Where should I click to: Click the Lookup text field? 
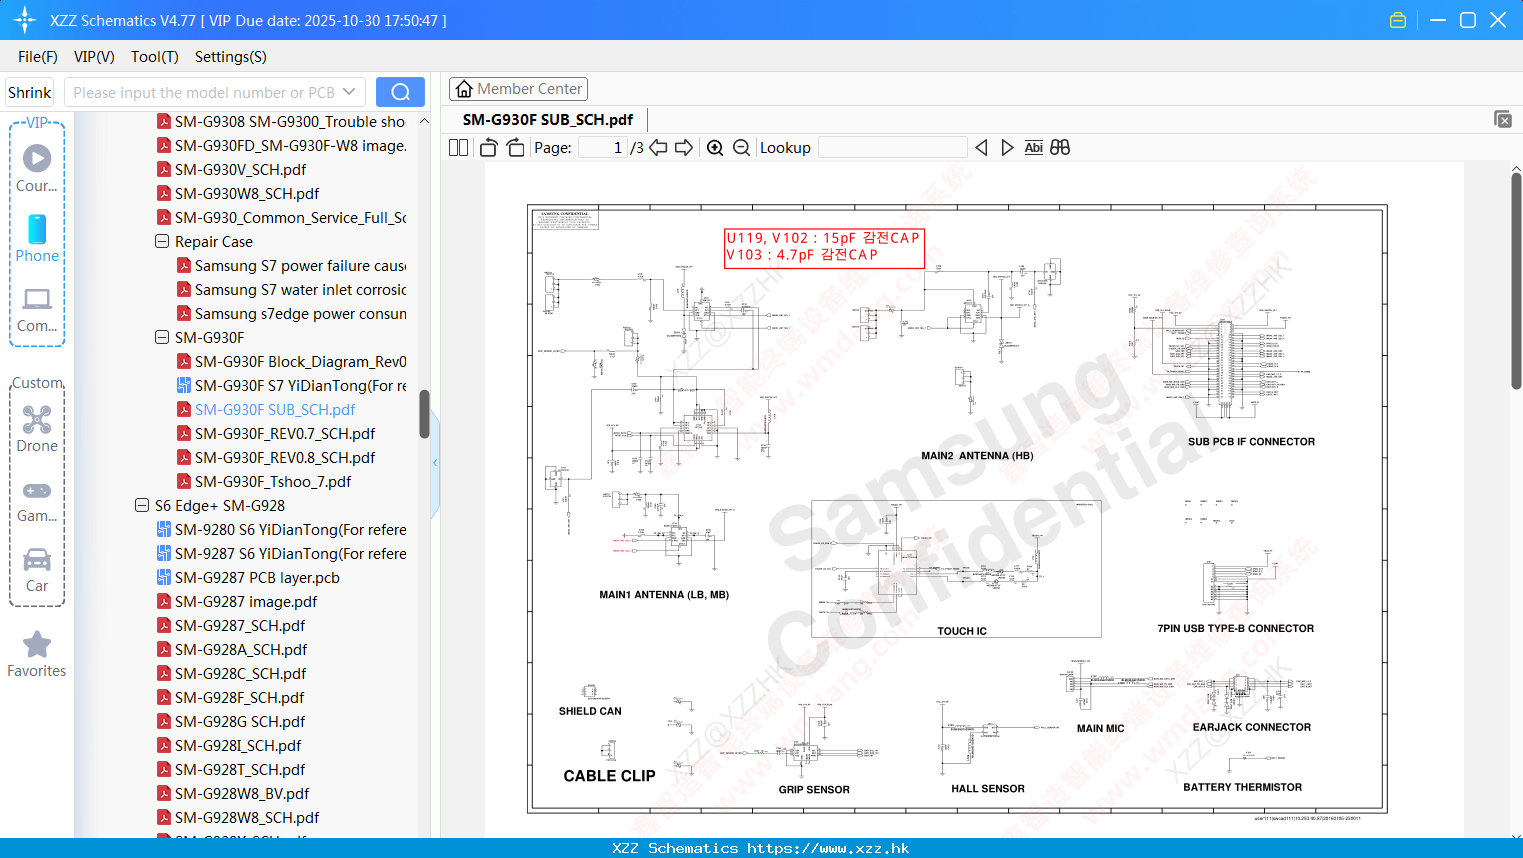click(892, 147)
